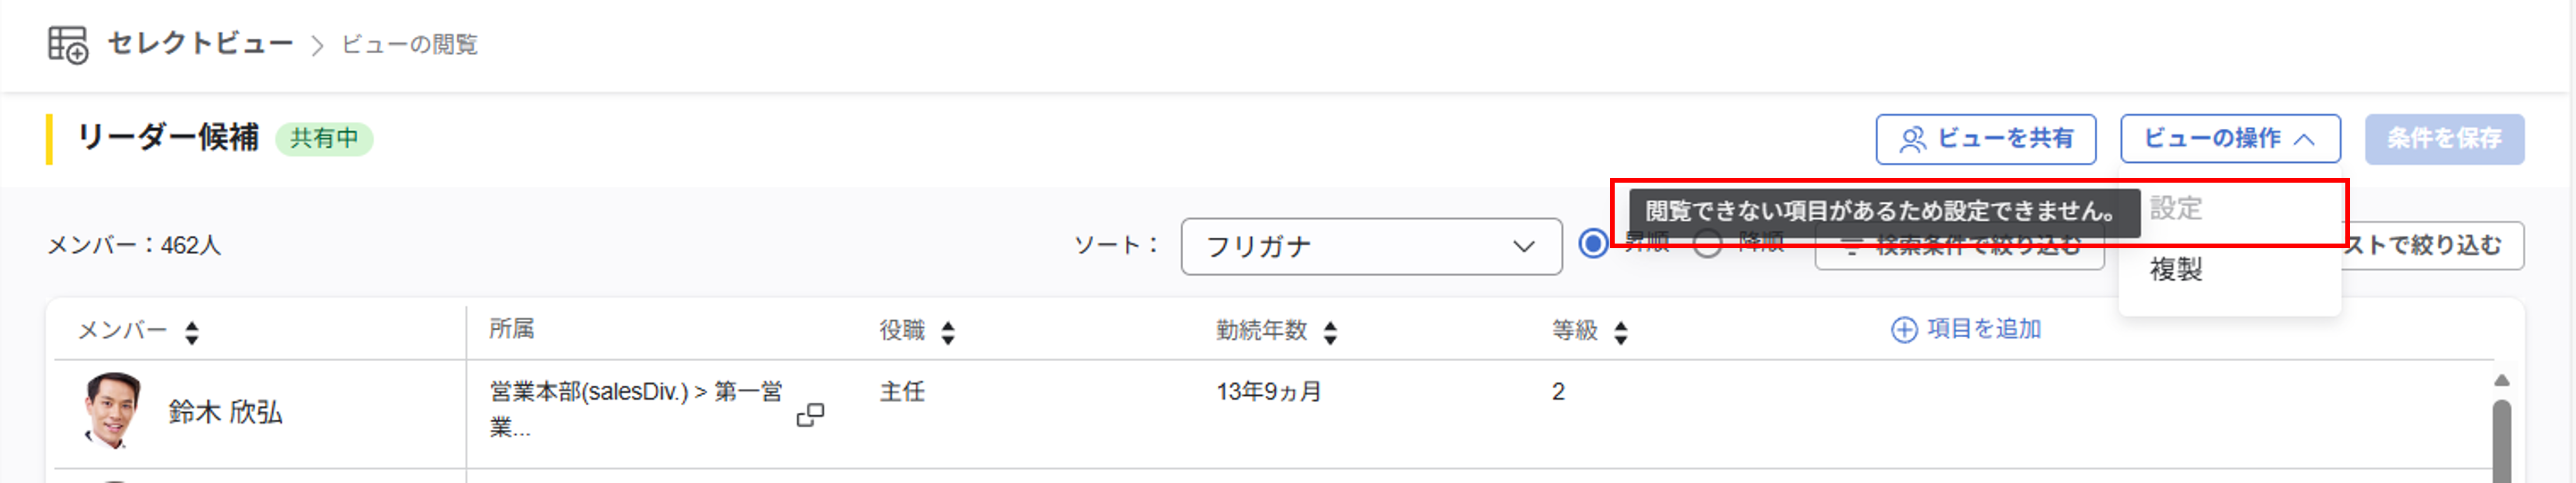Open the 所属 detail popup icon
The width and height of the screenshot is (2576, 483).
tap(810, 414)
